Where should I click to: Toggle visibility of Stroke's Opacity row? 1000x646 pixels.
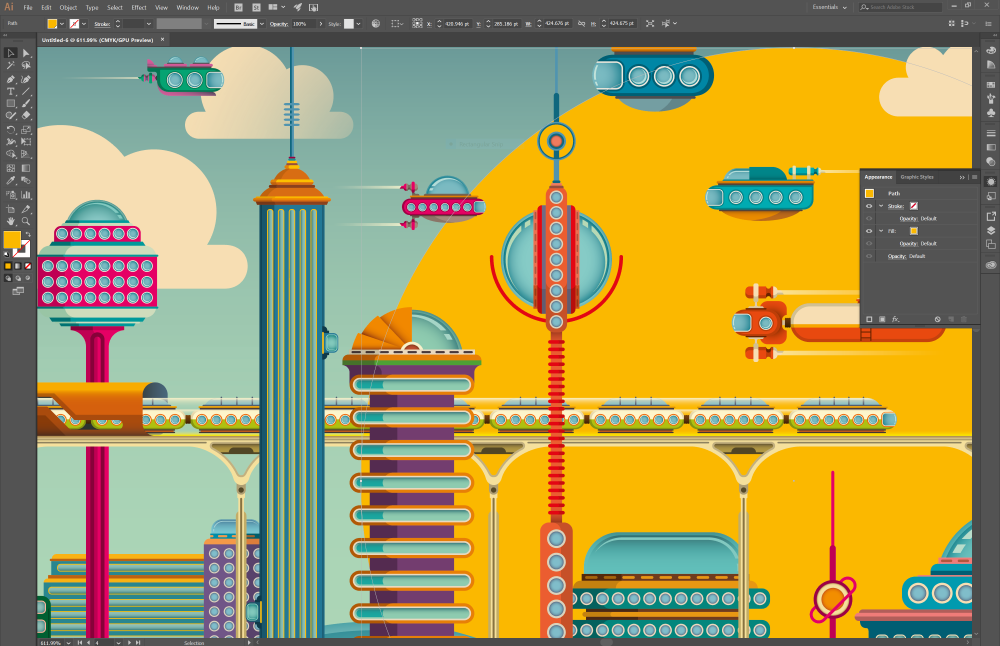(x=869, y=219)
